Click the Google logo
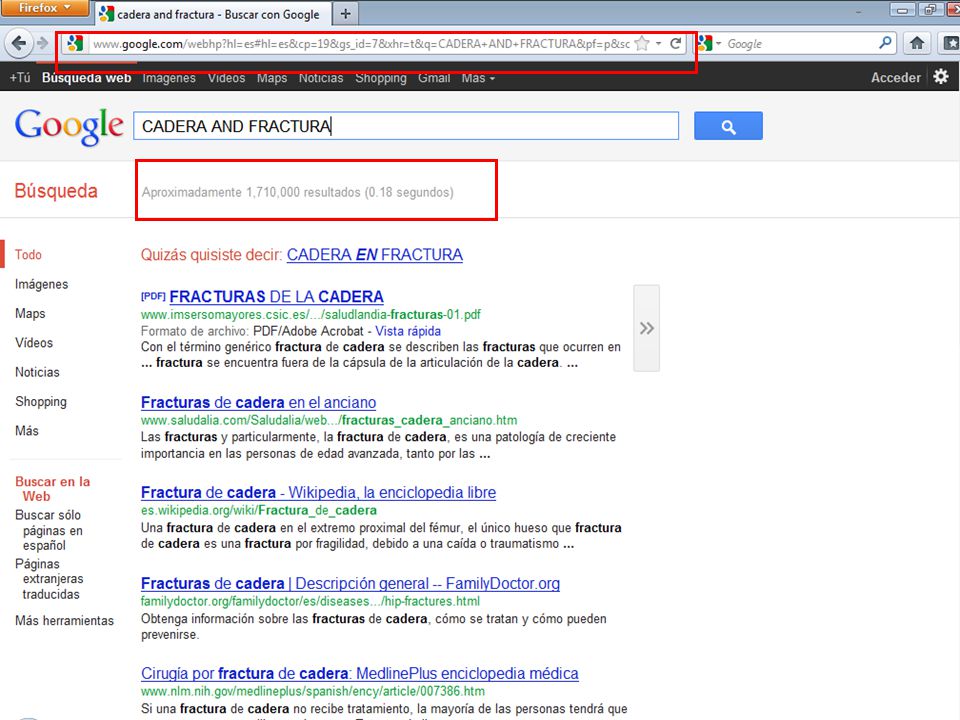Viewport: 960px width, 720px height. (x=69, y=126)
